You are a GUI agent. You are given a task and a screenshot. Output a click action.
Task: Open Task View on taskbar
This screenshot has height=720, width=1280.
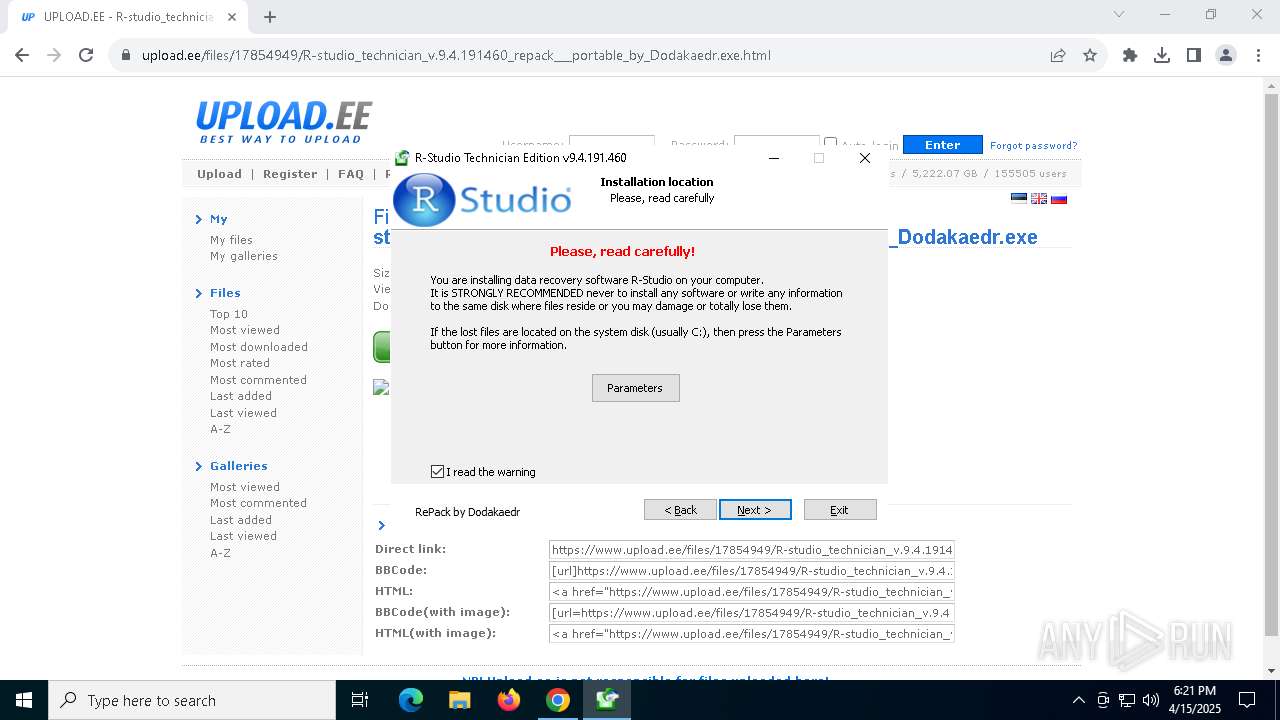pyautogui.click(x=360, y=700)
